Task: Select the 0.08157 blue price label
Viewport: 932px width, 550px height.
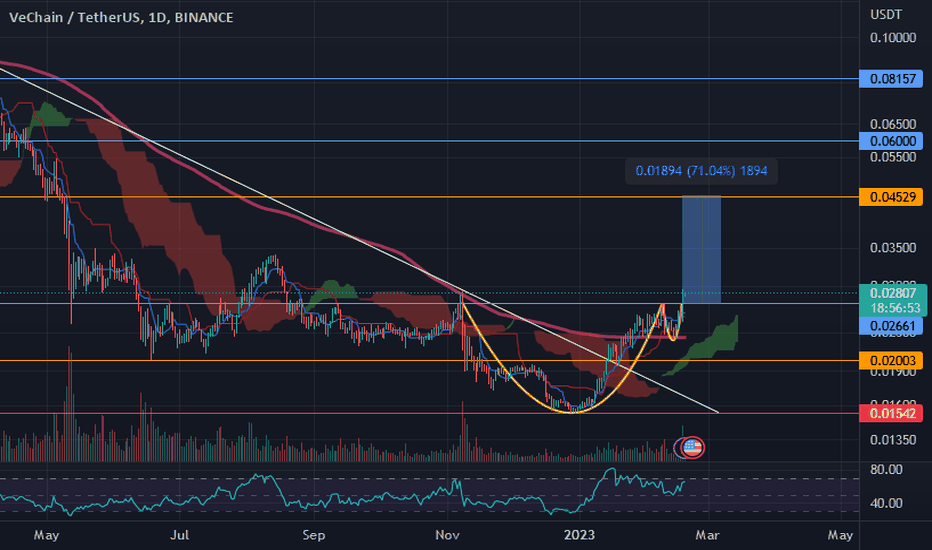Action: click(891, 78)
